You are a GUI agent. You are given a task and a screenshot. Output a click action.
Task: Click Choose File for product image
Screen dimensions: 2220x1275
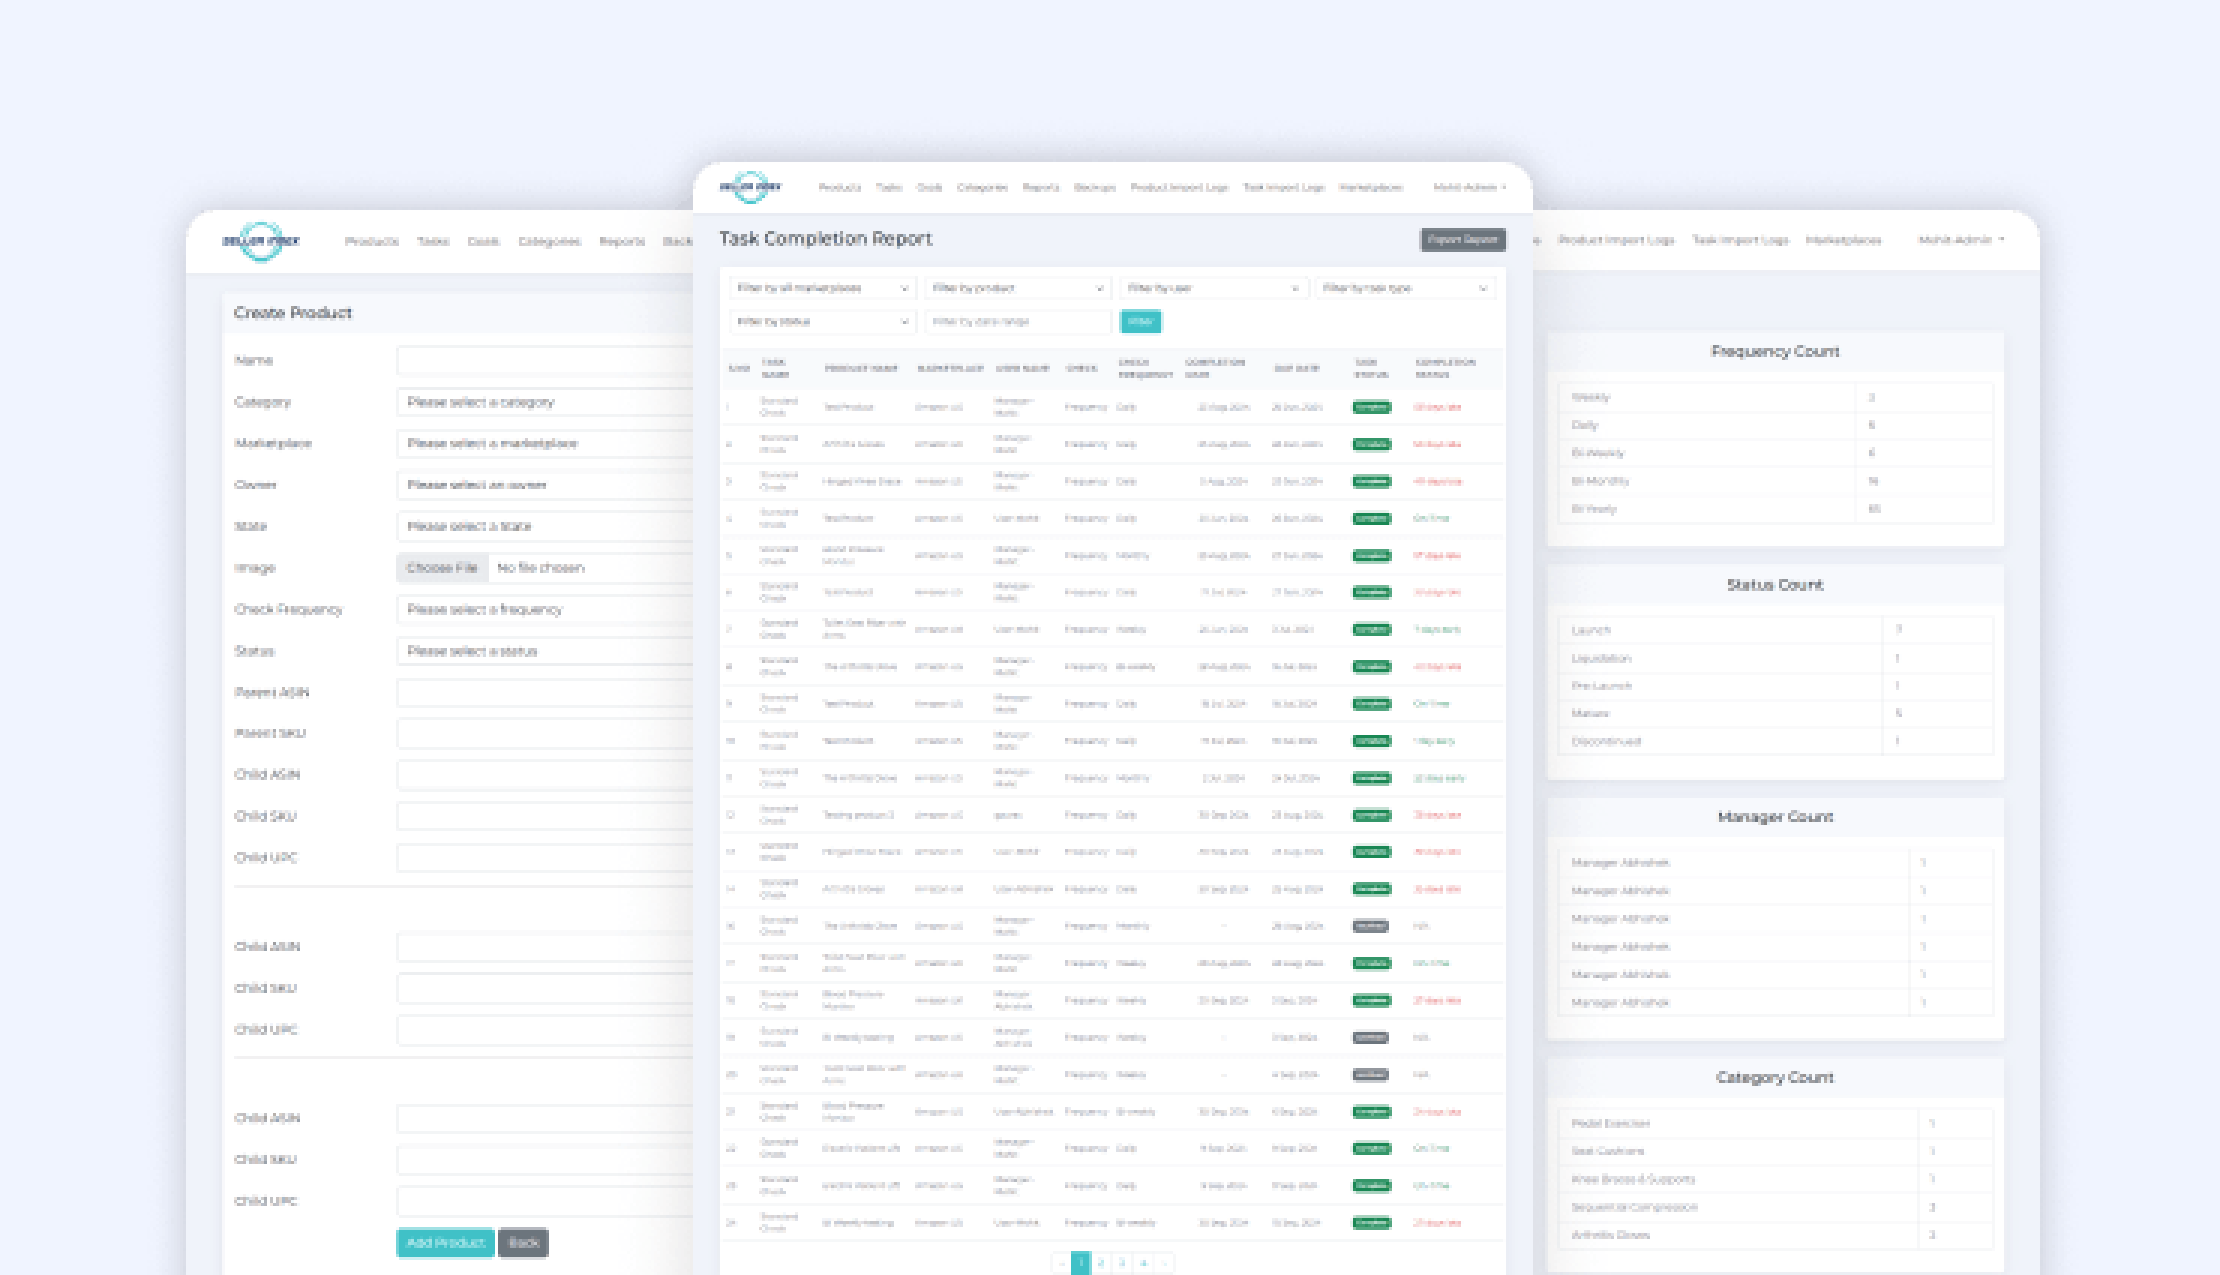click(441, 568)
